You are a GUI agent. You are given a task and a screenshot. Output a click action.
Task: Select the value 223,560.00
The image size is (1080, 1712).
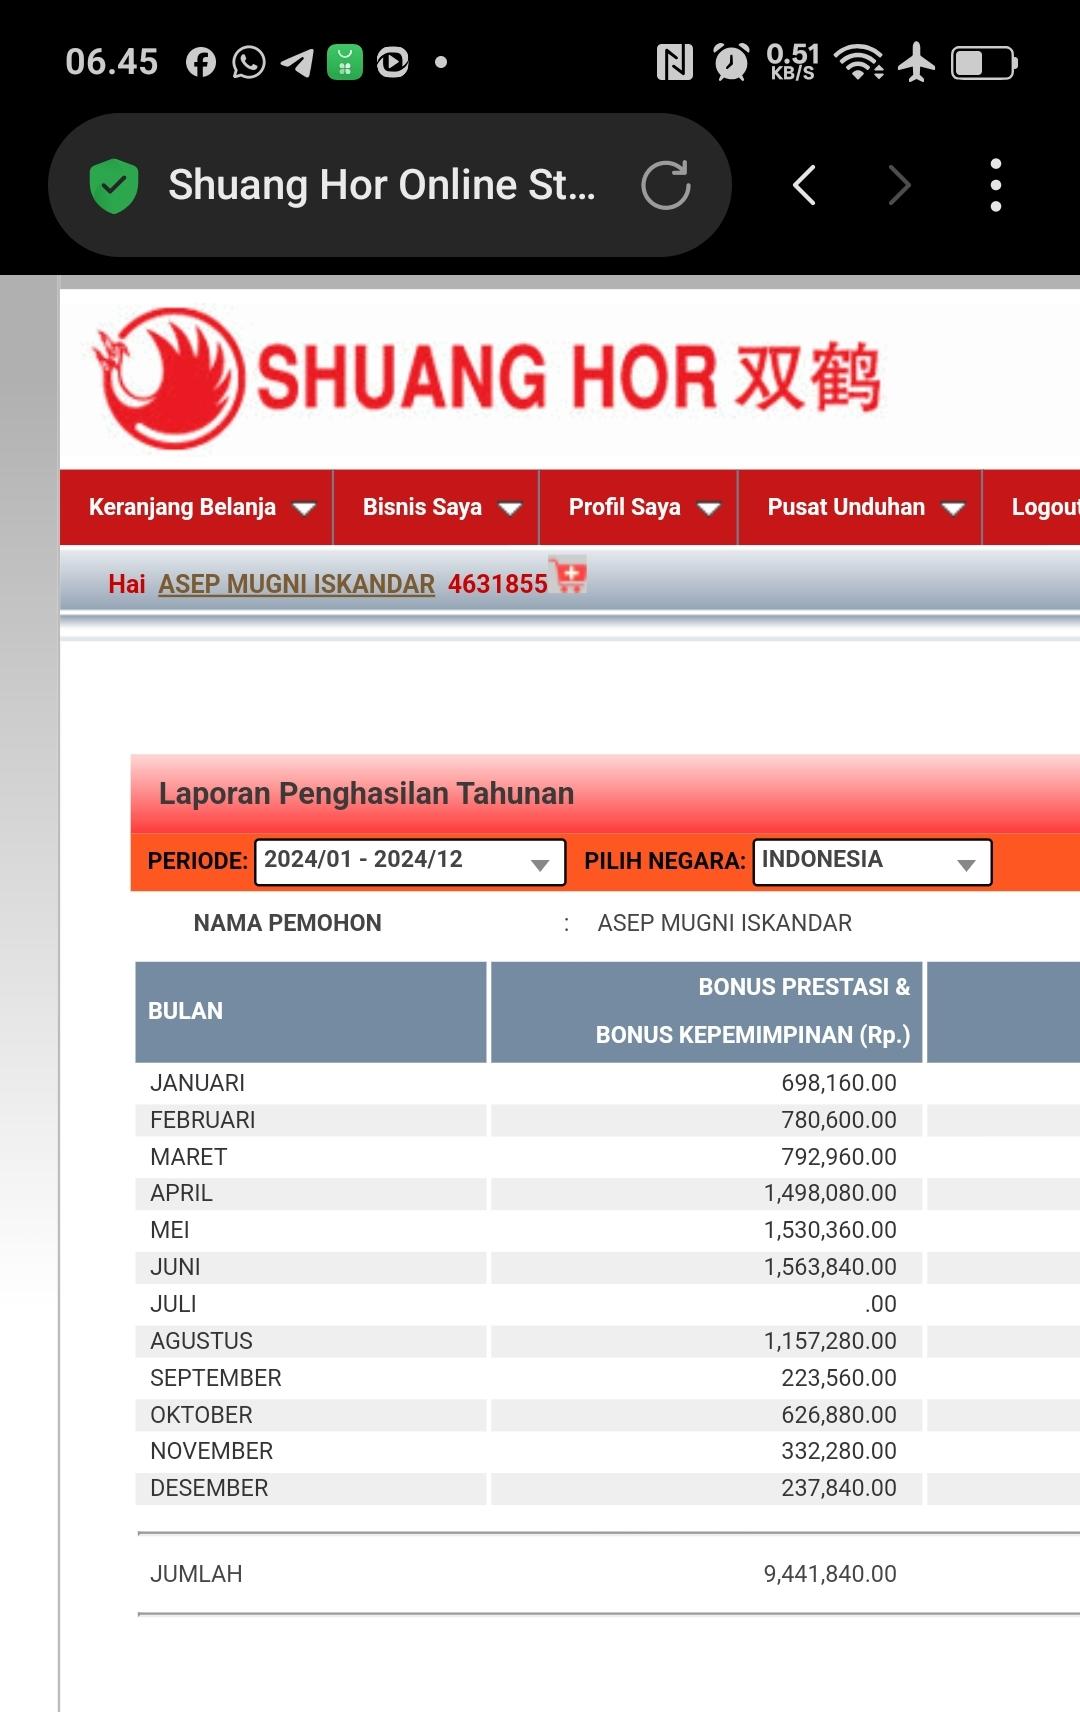pos(838,1378)
